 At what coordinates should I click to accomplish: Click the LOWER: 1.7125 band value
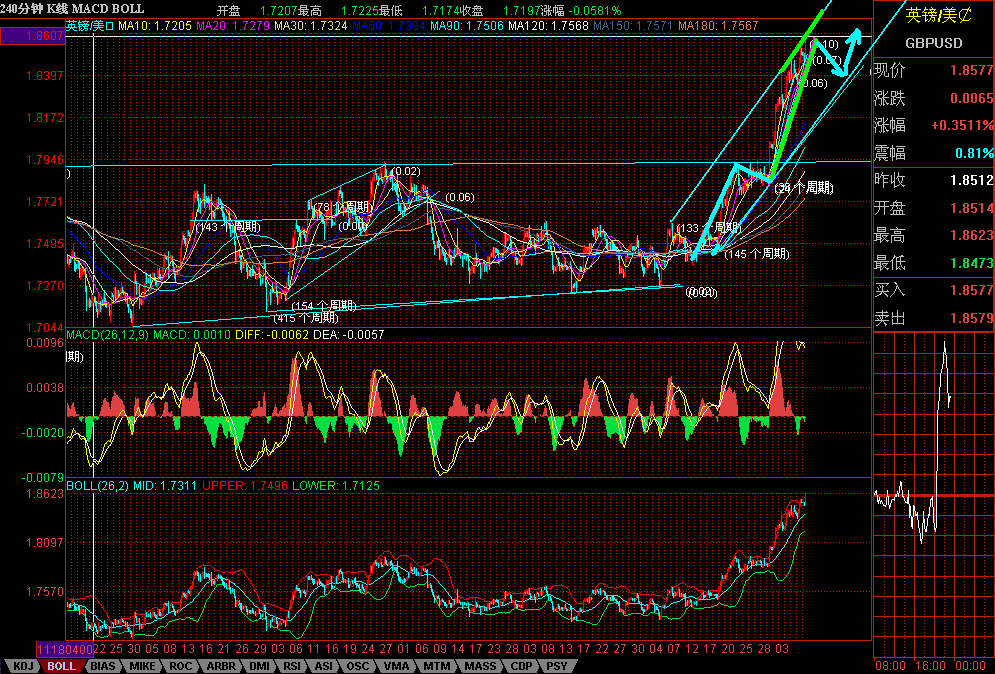pos(336,486)
